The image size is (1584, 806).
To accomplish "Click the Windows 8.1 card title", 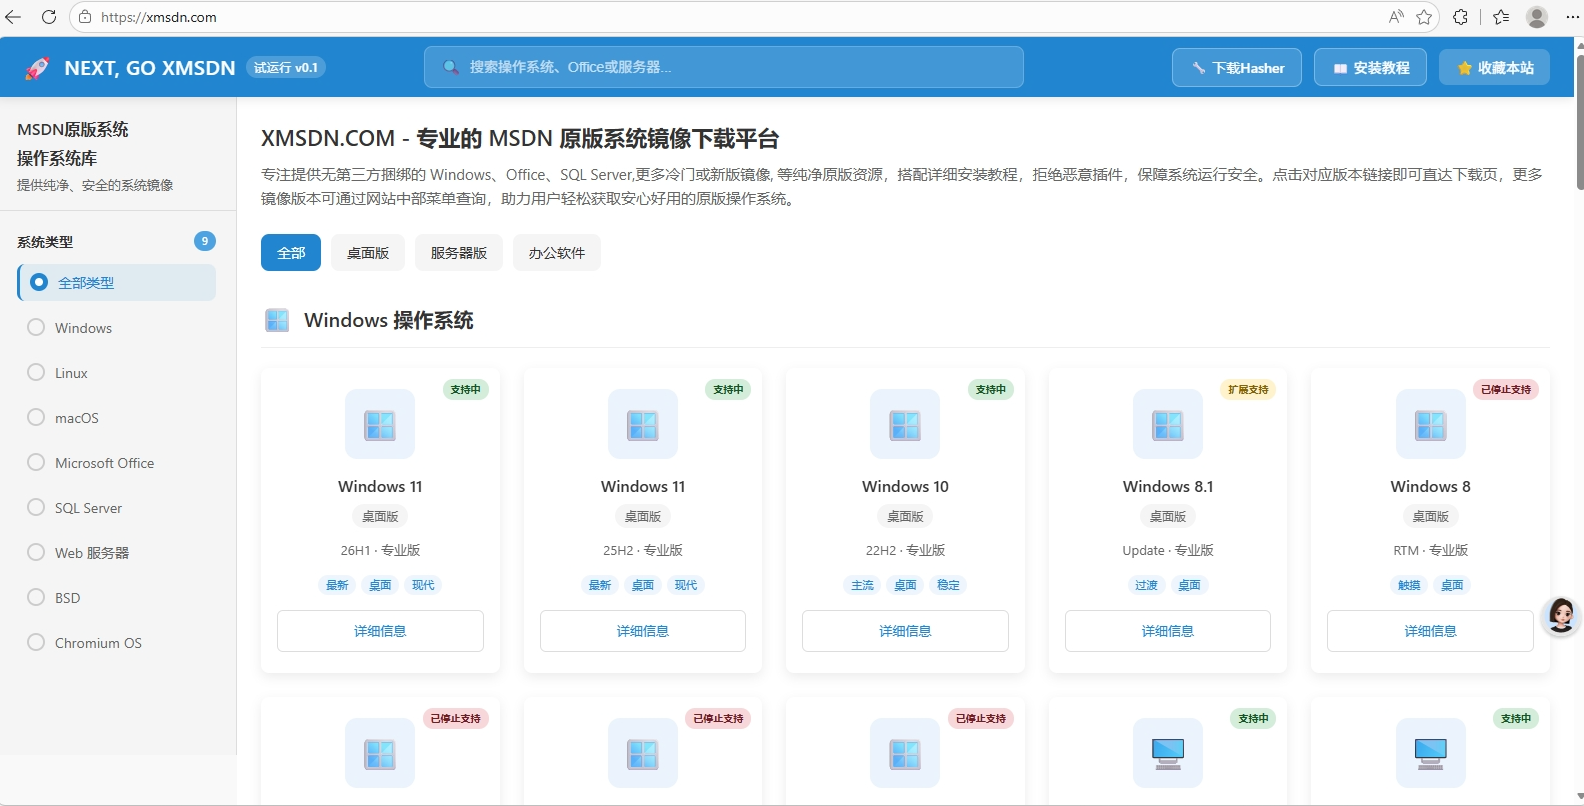I will (1168, 486).
